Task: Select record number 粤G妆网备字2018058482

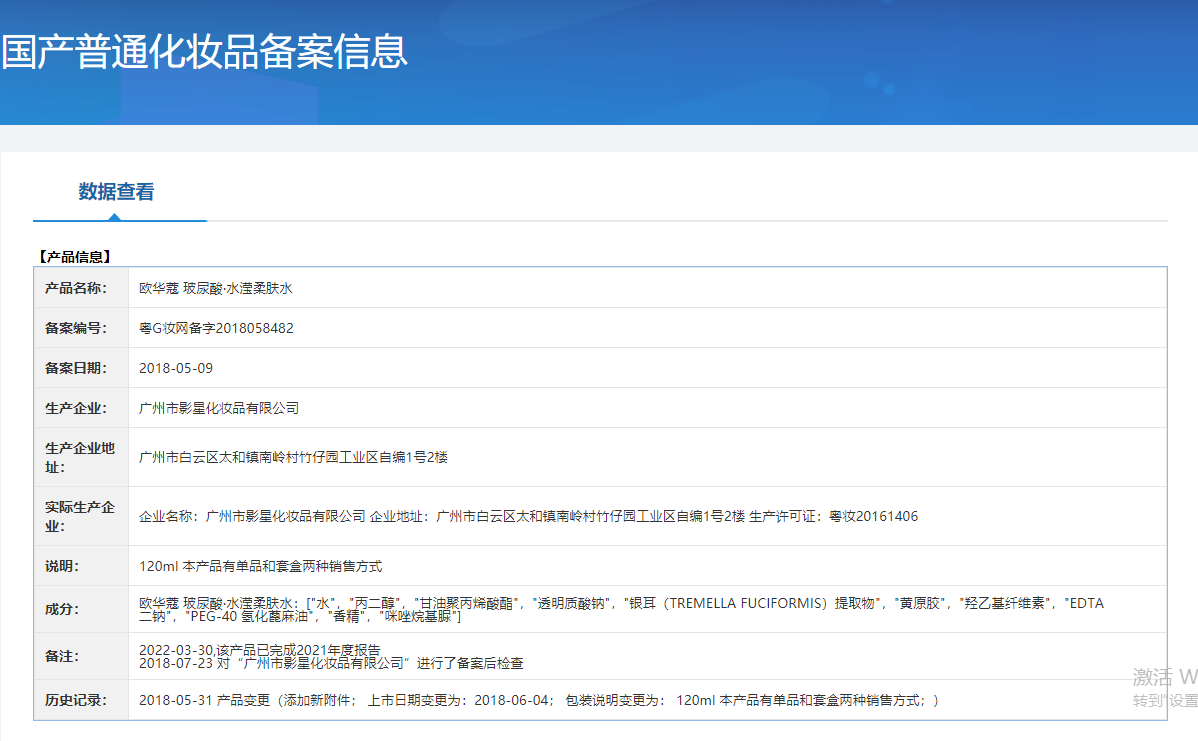Action: pyautogui.click(x=216, y=328)
